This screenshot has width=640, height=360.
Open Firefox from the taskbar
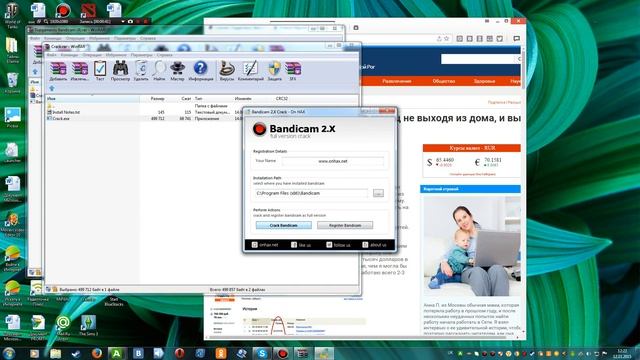tap(96, 353)
